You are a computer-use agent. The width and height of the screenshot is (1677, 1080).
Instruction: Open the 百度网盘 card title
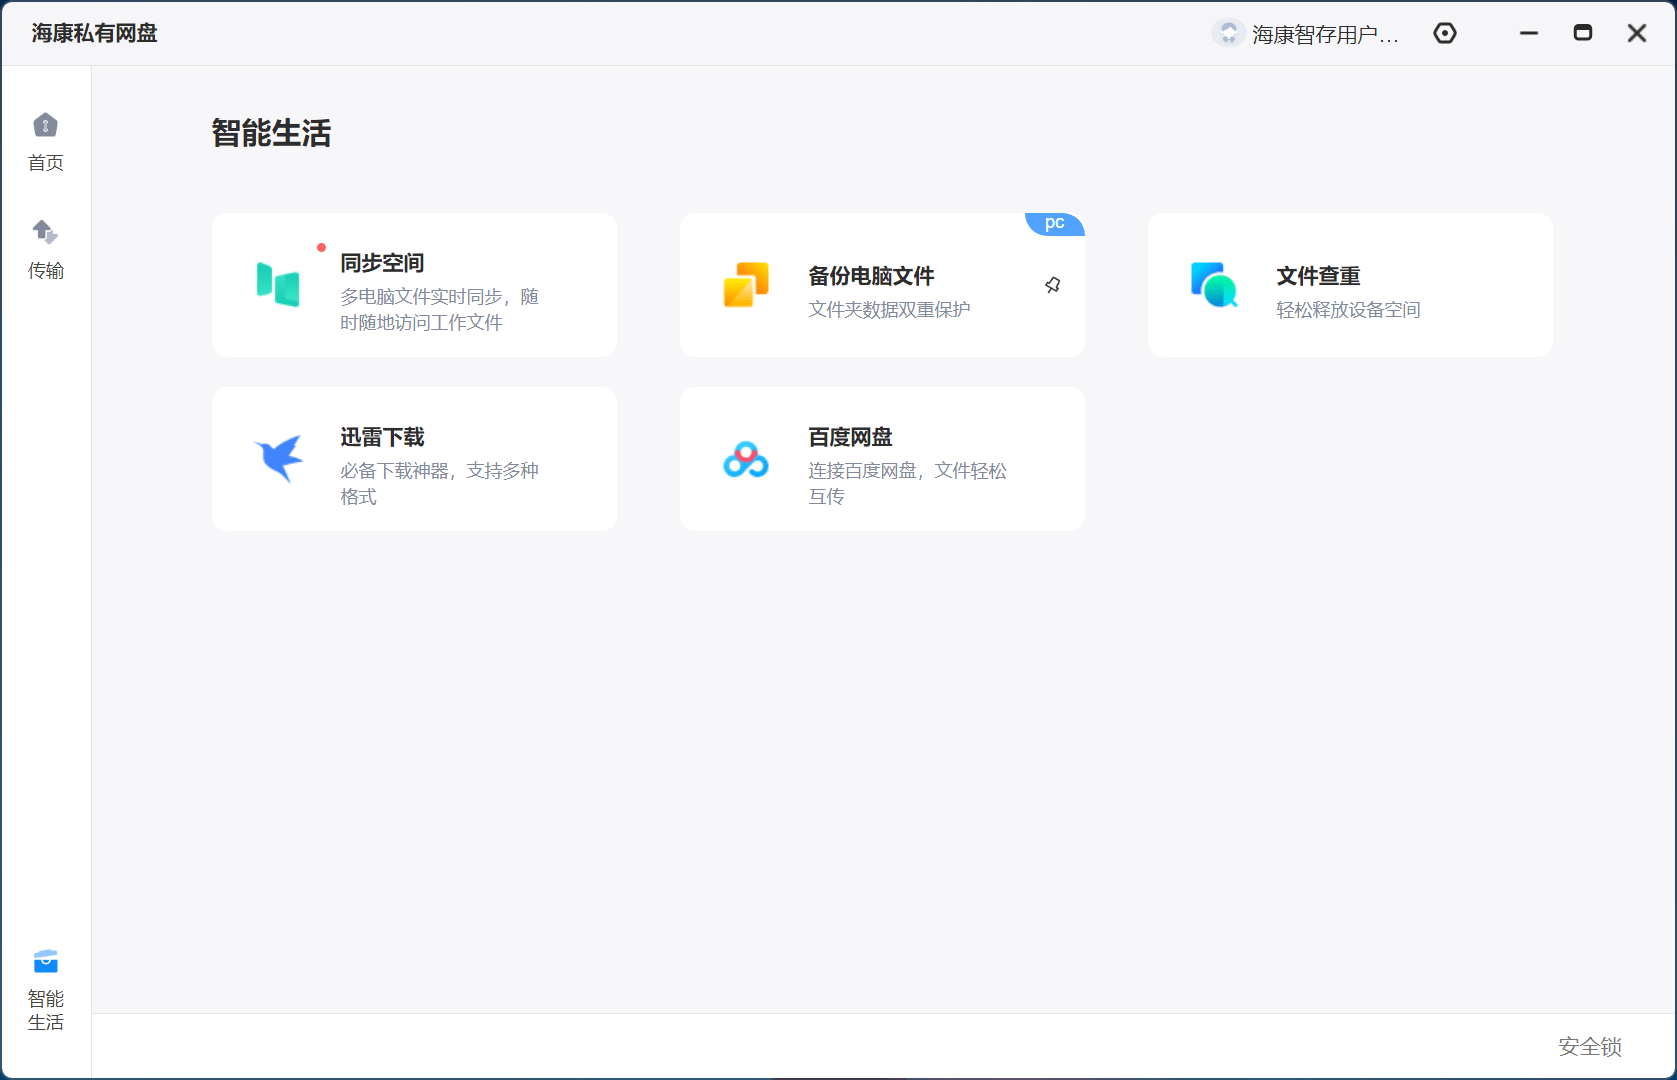(x=850, y=437)
